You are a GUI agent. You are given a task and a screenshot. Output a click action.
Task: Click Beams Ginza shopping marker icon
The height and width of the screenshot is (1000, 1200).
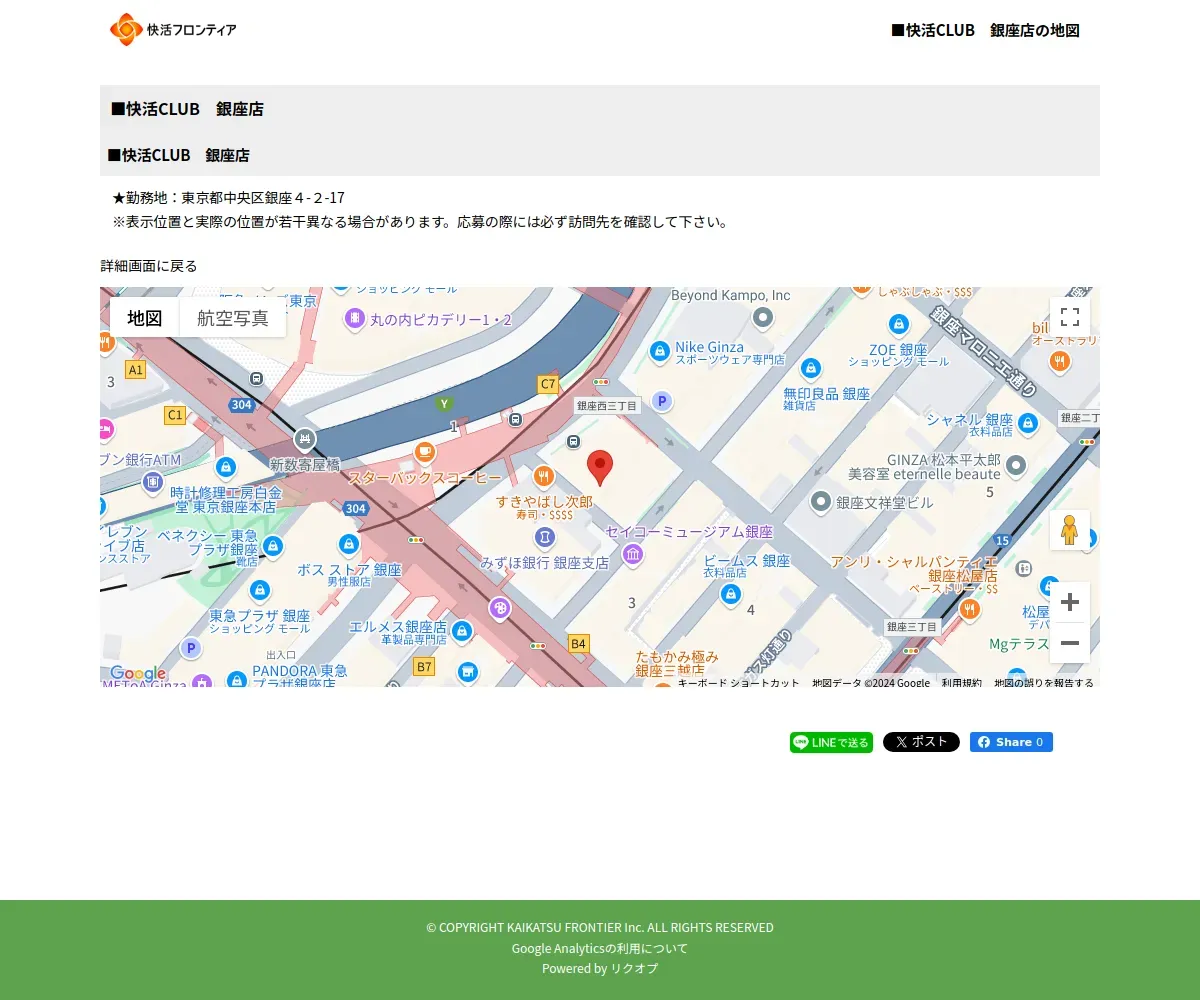tap(731, 595)
